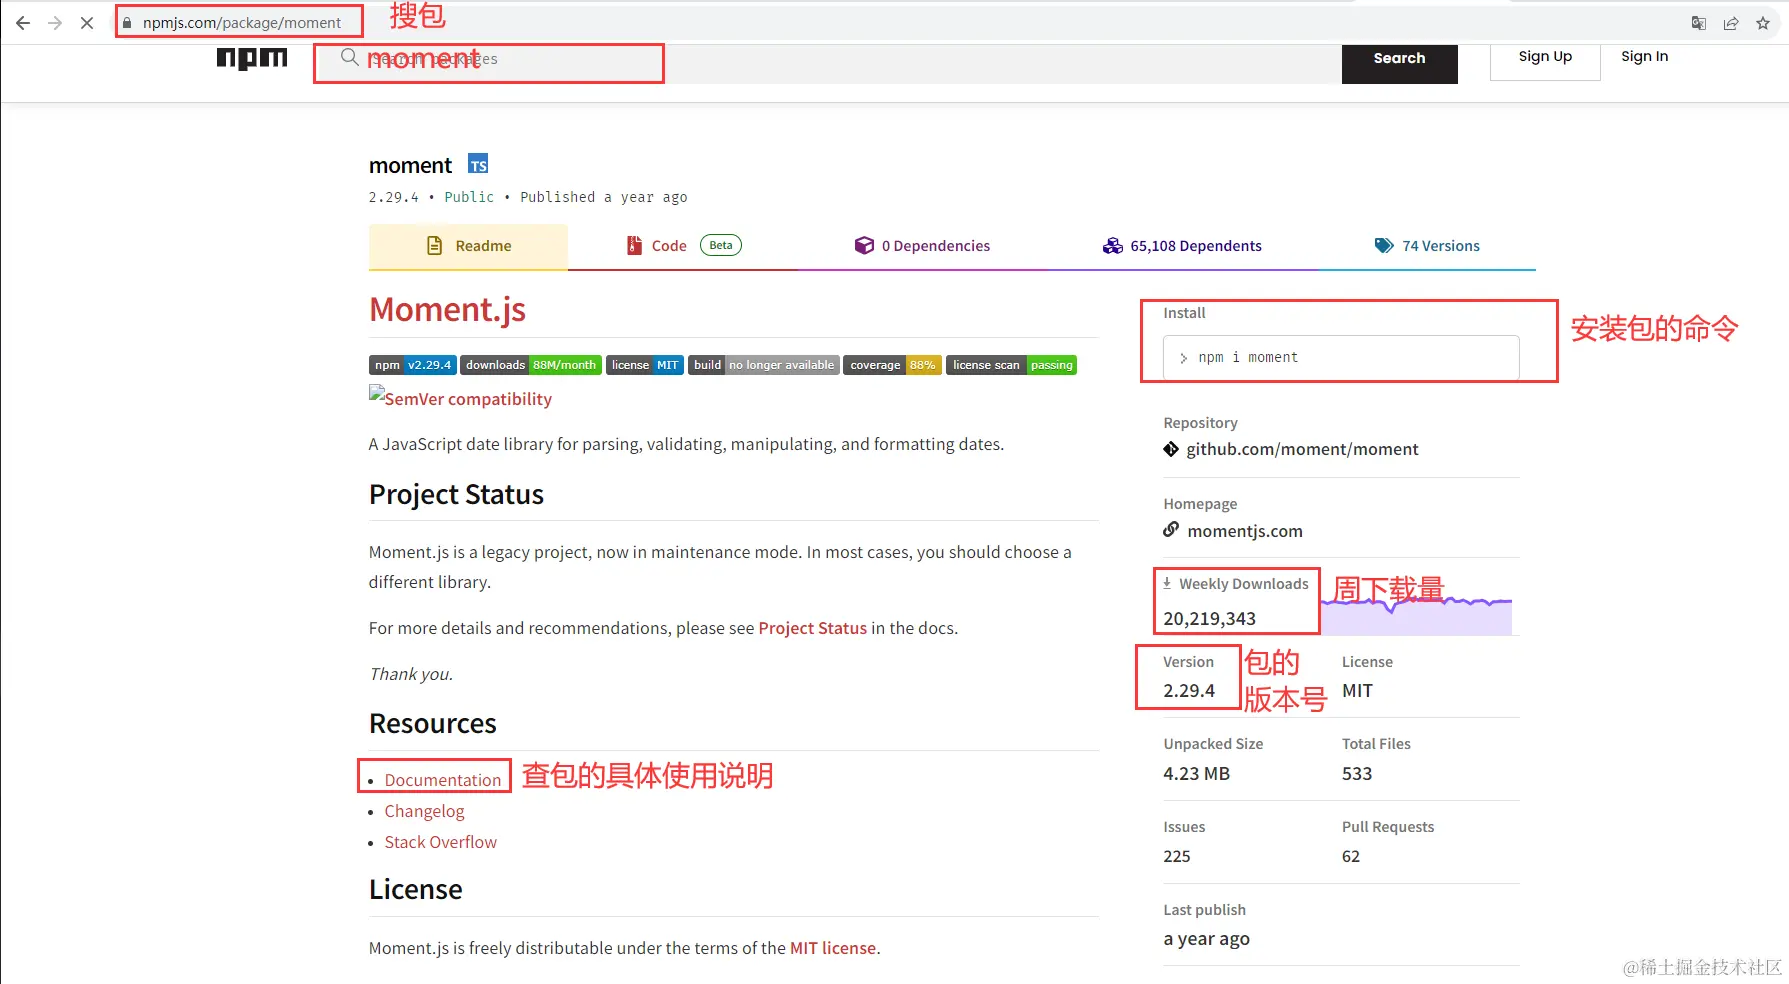The width and height of the screenshot is (1789, 984).
Task: Switch to the Code tab
Action: [x=683, y=246]
